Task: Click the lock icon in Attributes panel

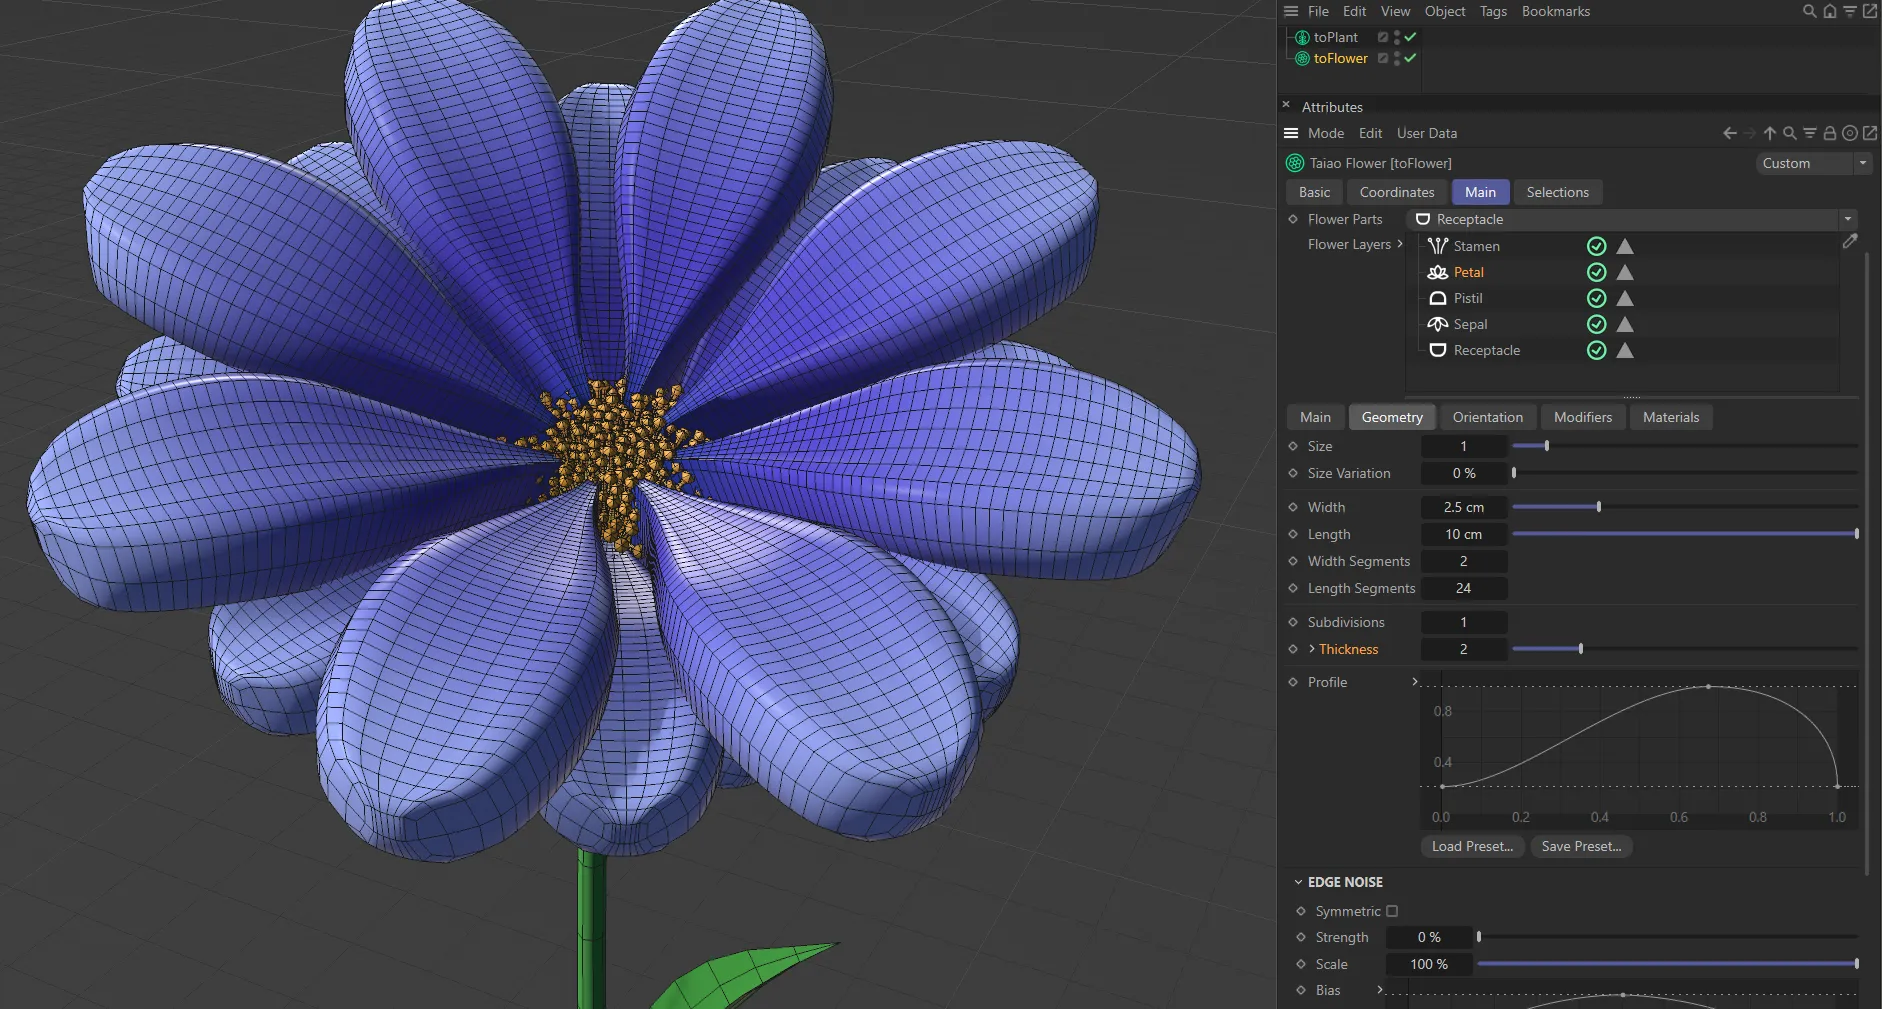Action: [1830, 132]
